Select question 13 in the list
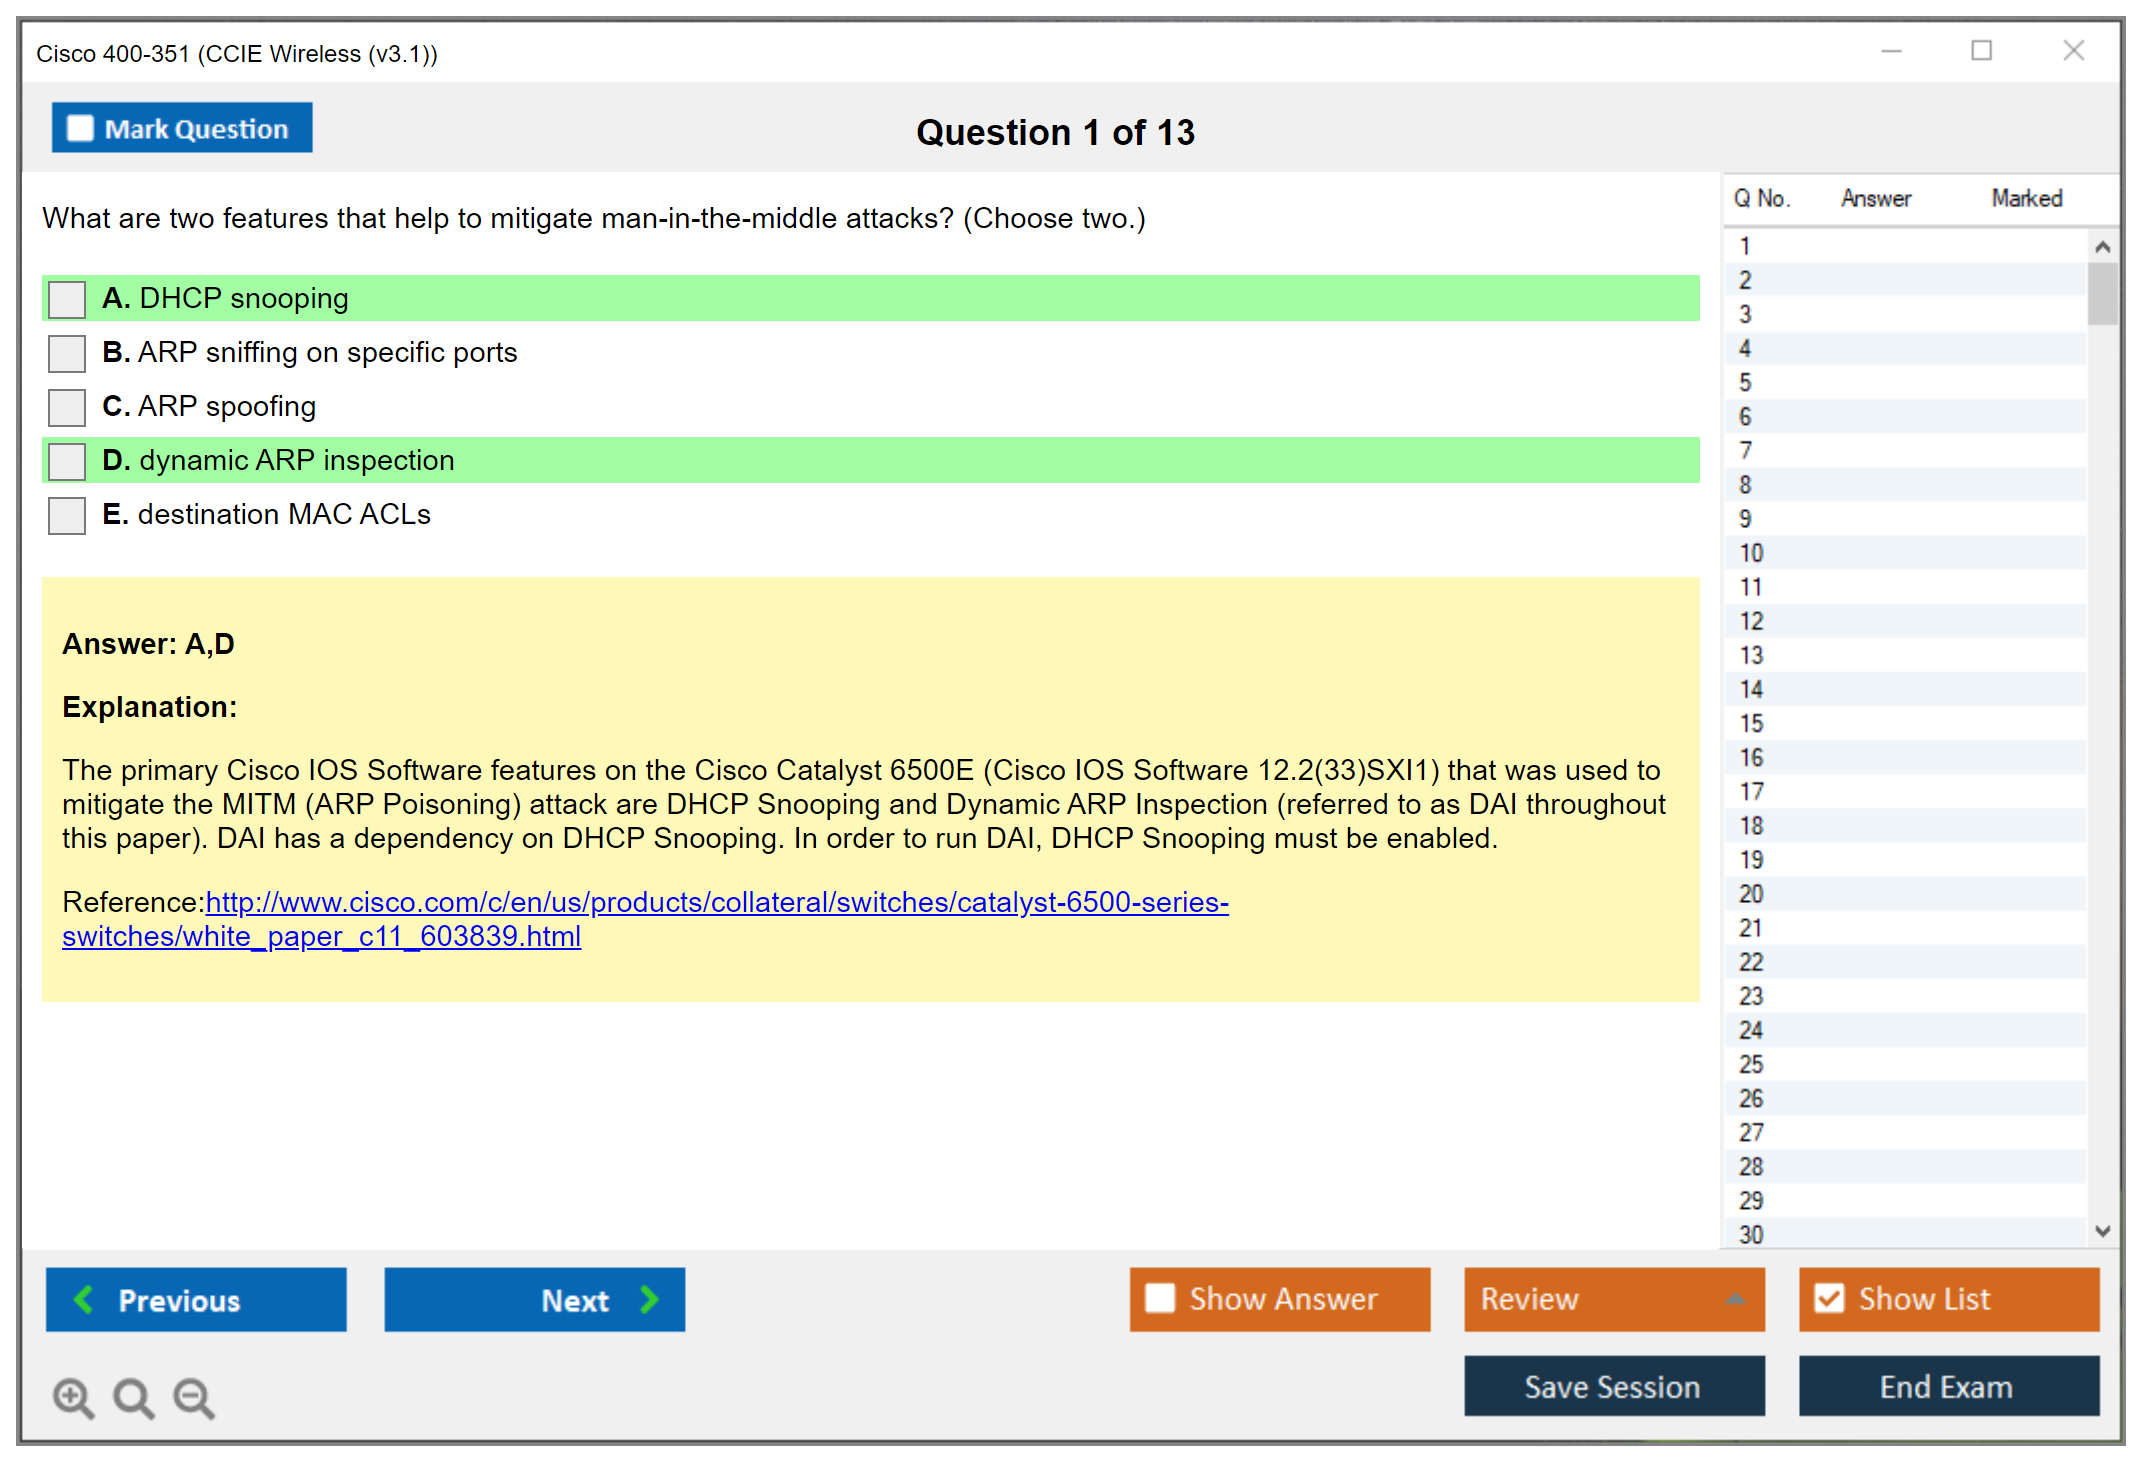This screenshot has width=2150, height=1470. [1751, 655]
